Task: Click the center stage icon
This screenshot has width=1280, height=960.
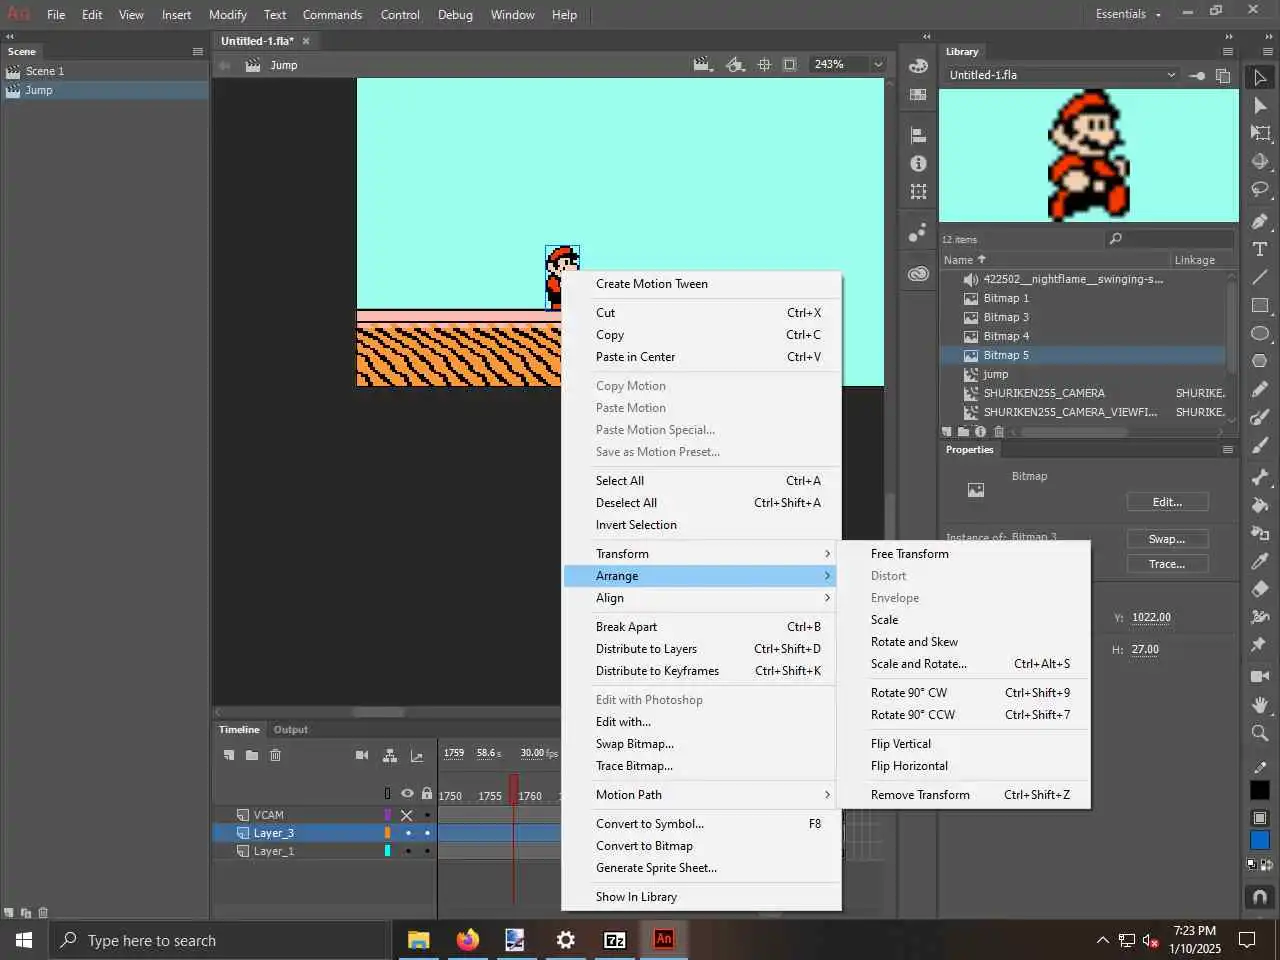Action: pyautogui.click(x=764, y=64)
